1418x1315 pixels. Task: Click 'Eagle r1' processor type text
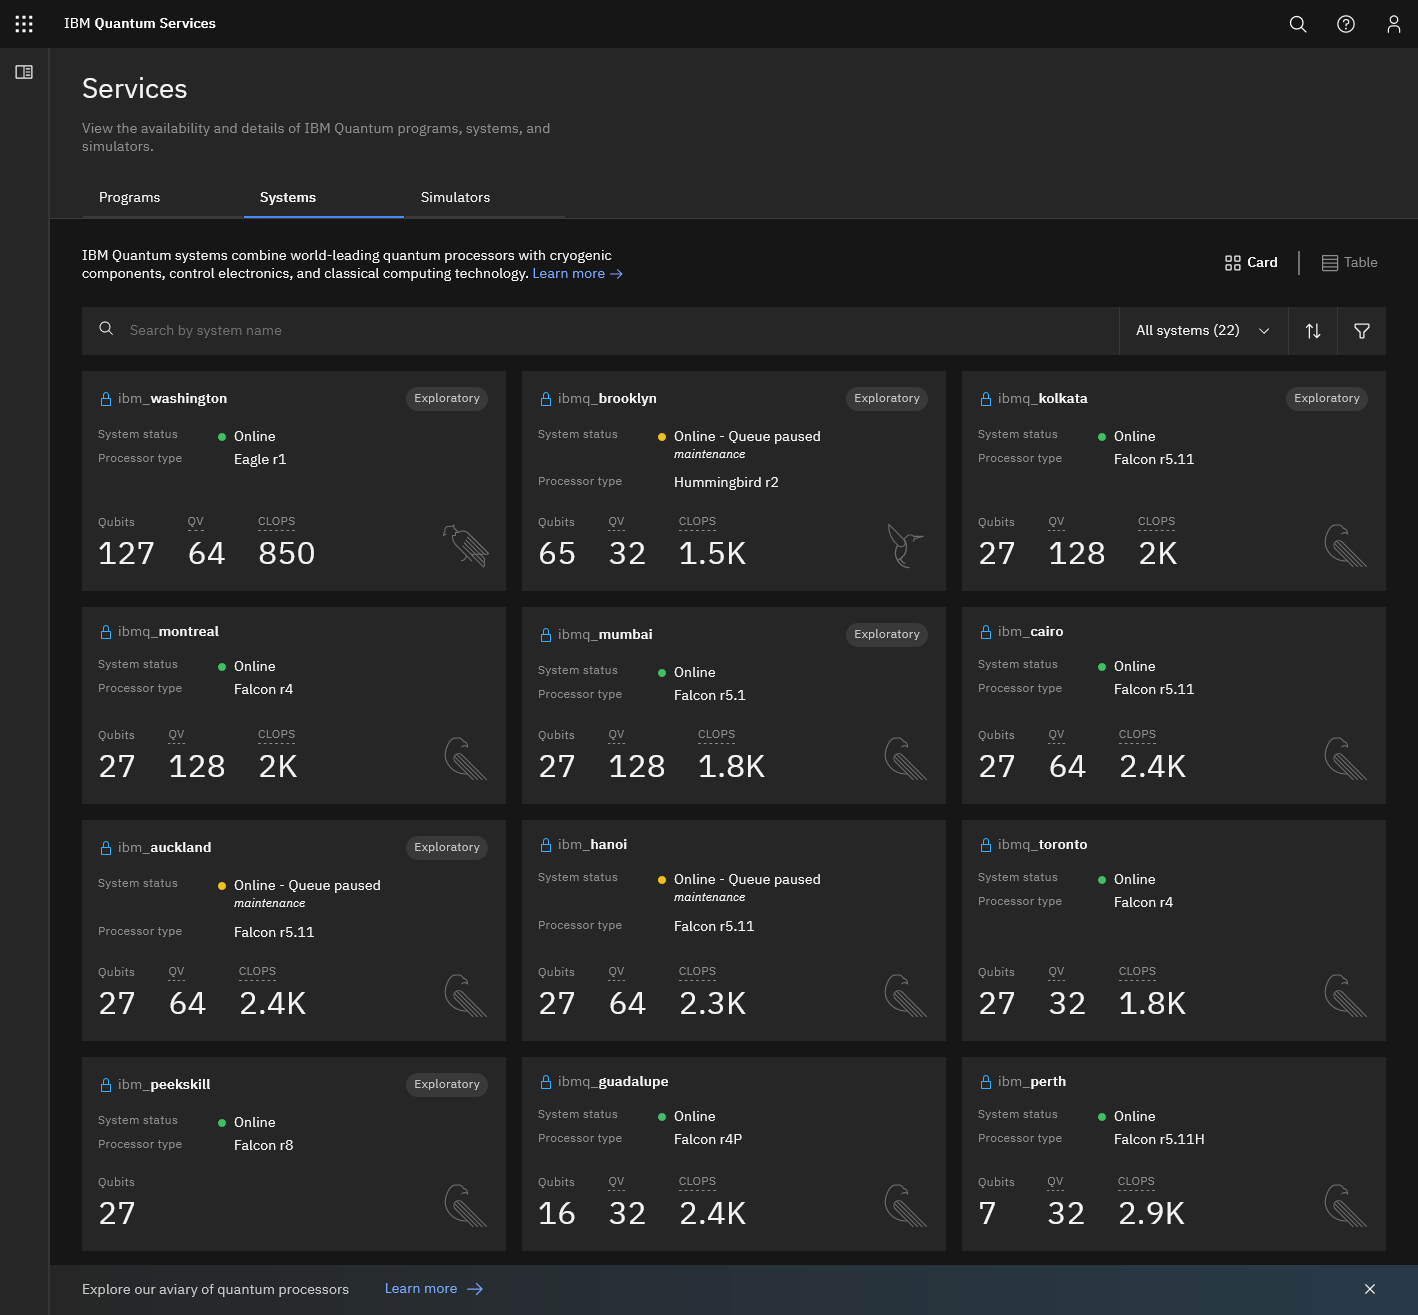coord(260,460)
